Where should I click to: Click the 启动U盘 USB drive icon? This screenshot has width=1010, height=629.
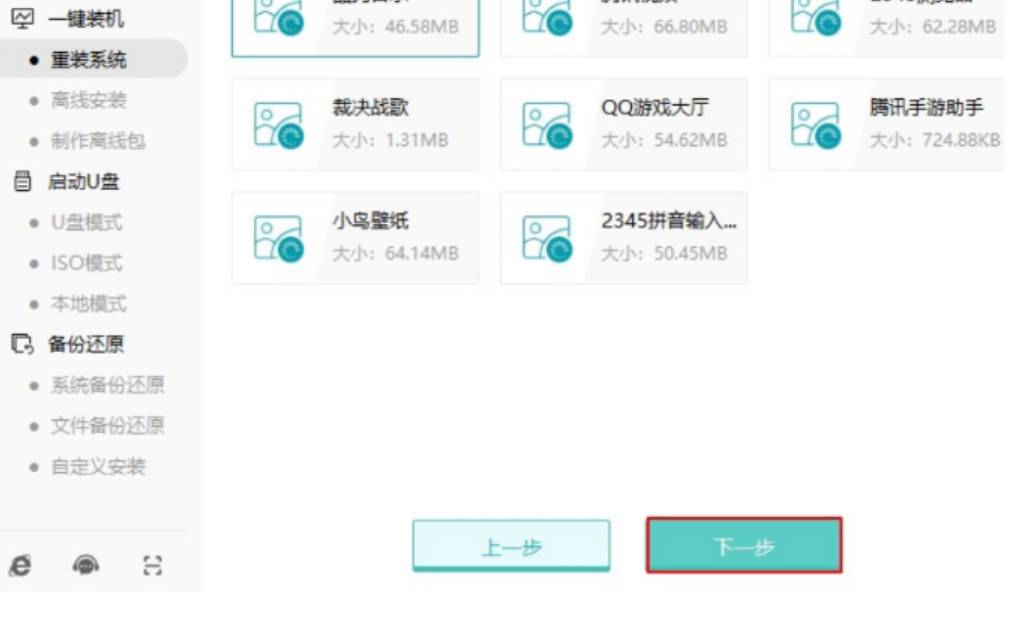click(23, 182)
